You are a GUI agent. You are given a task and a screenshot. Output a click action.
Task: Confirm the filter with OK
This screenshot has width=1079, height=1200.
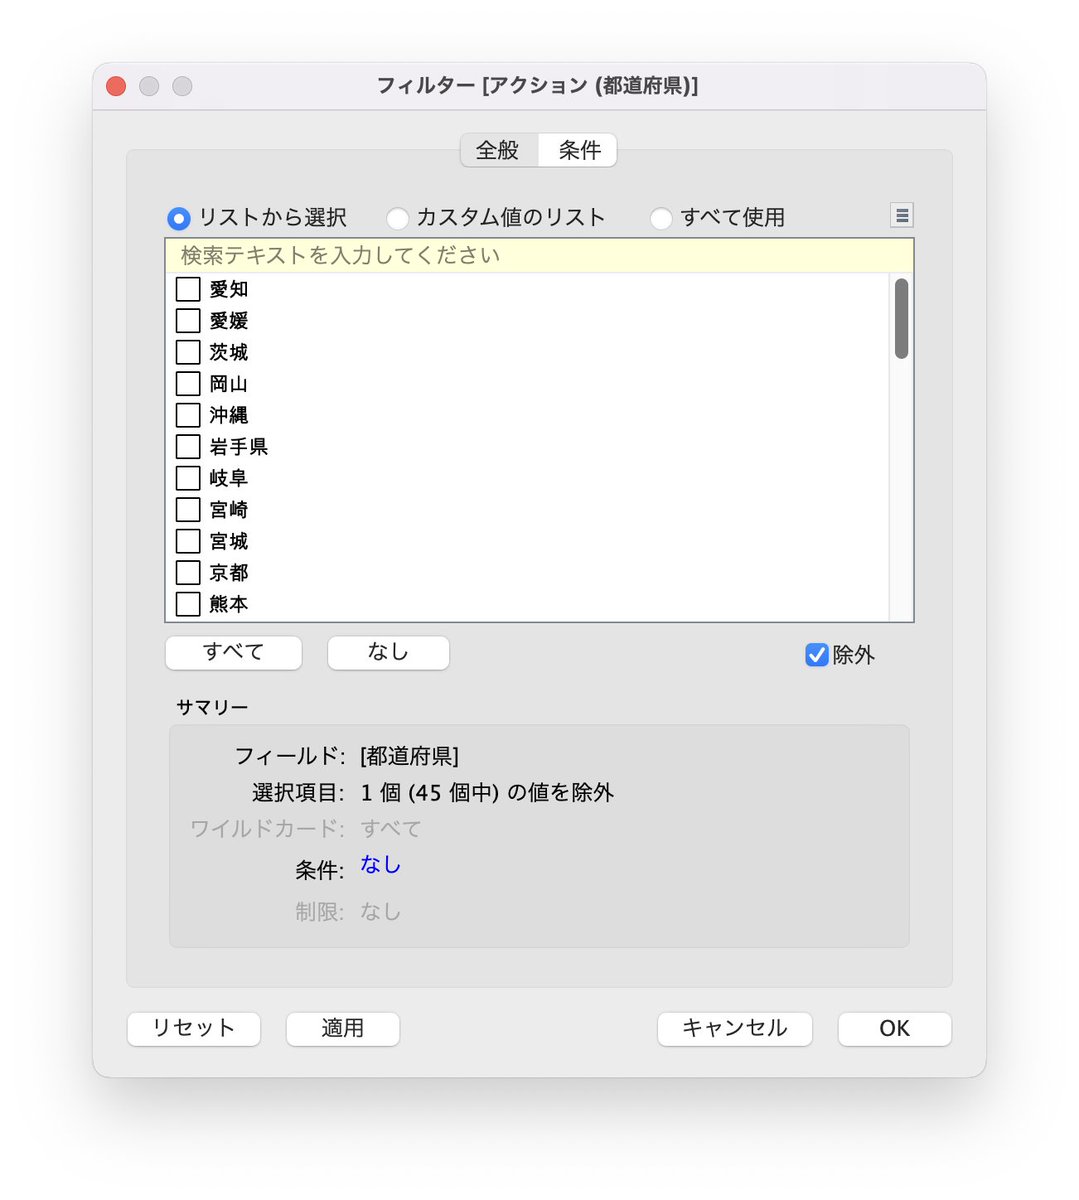click(x=895, y=1029)
